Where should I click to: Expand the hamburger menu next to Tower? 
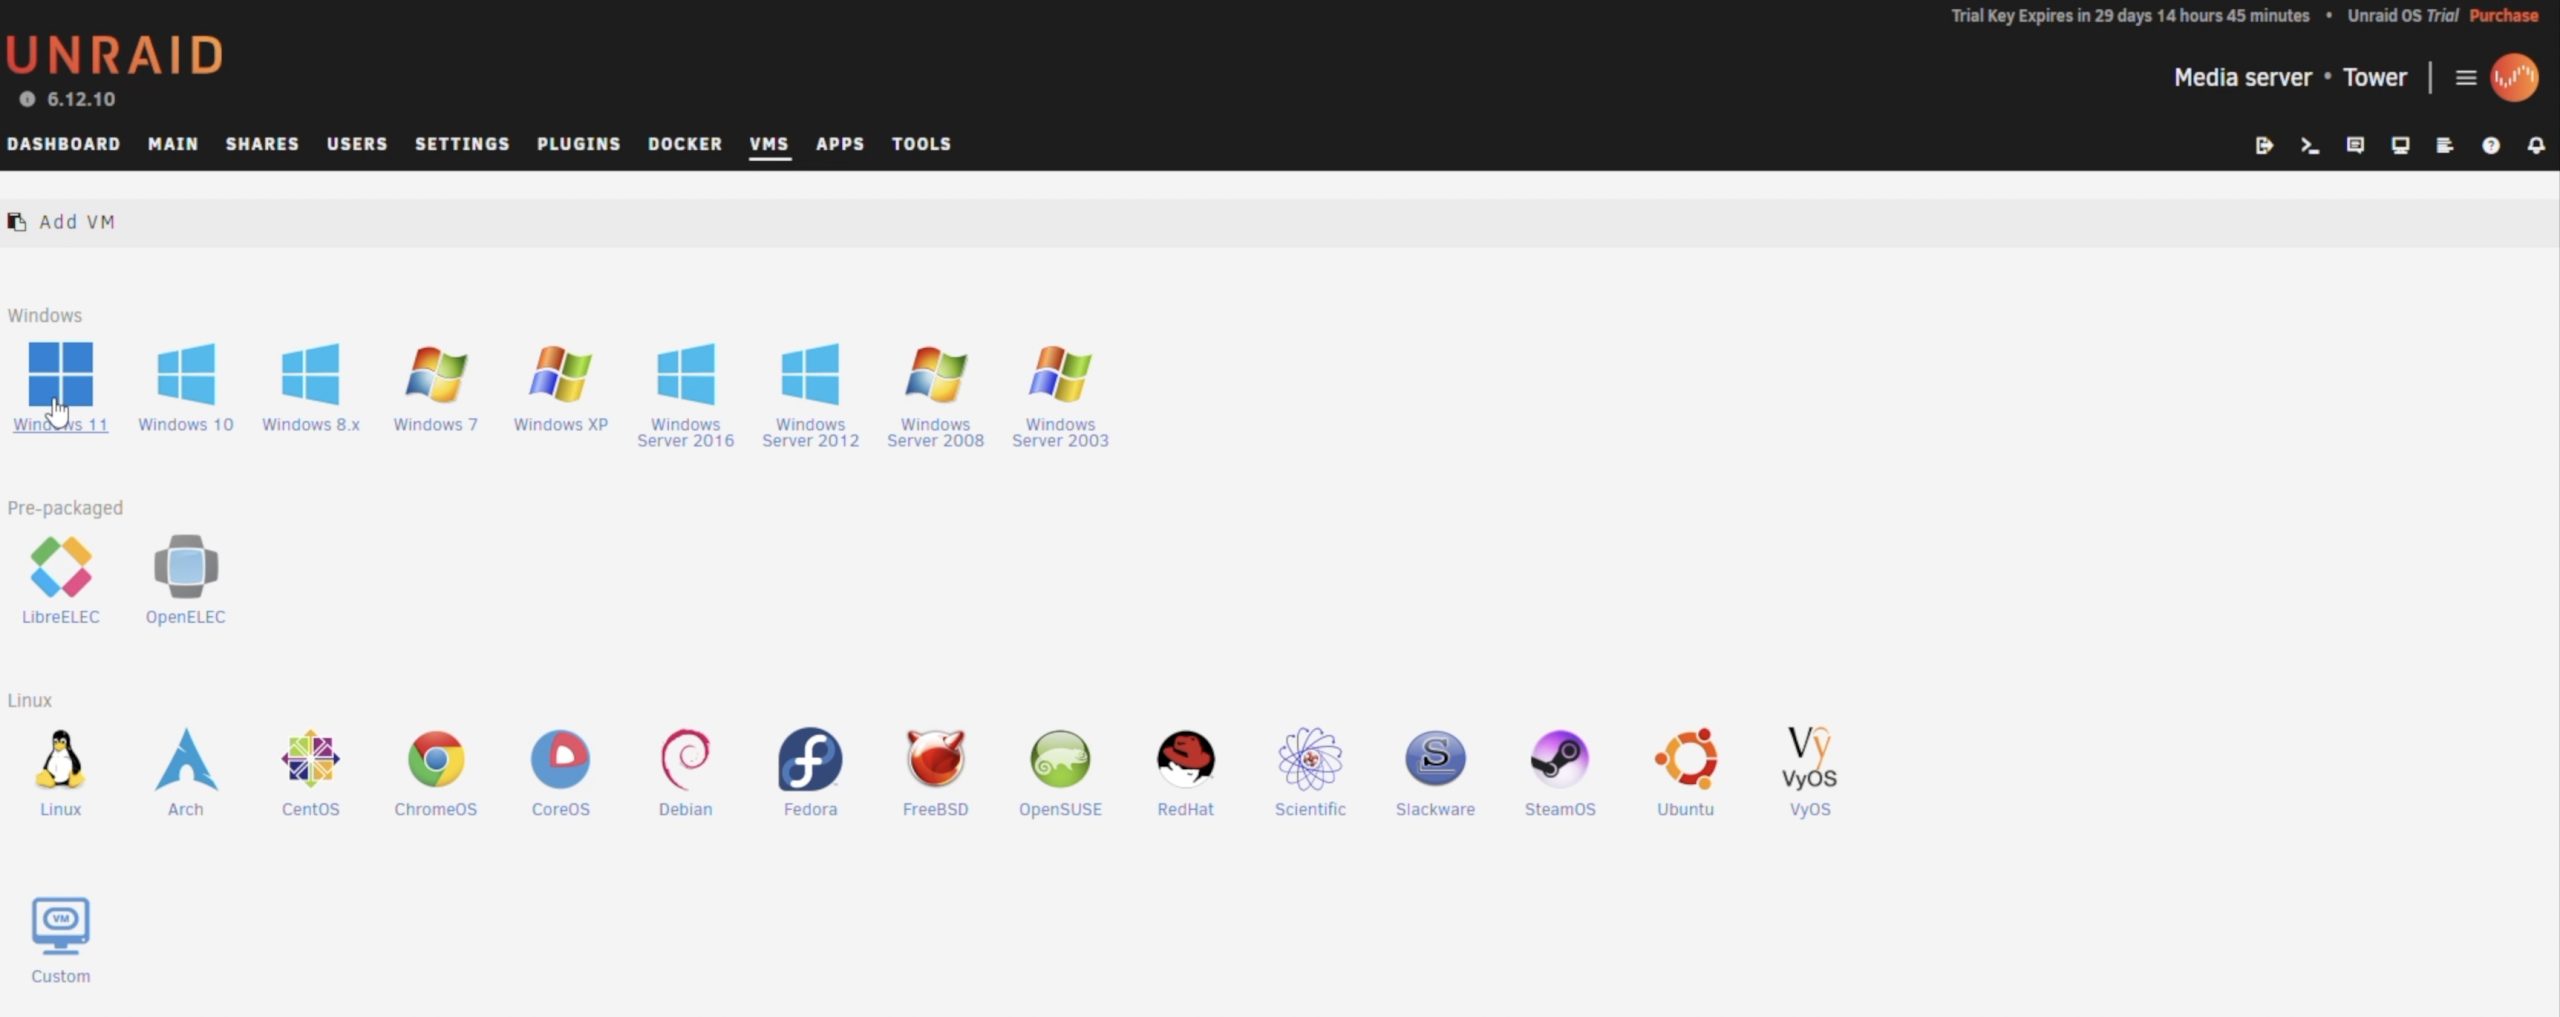(2466, 77)
